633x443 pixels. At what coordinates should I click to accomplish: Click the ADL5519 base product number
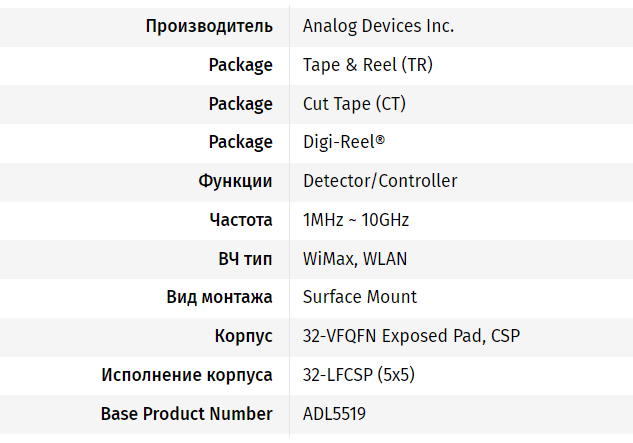click(x=336, y=413)
